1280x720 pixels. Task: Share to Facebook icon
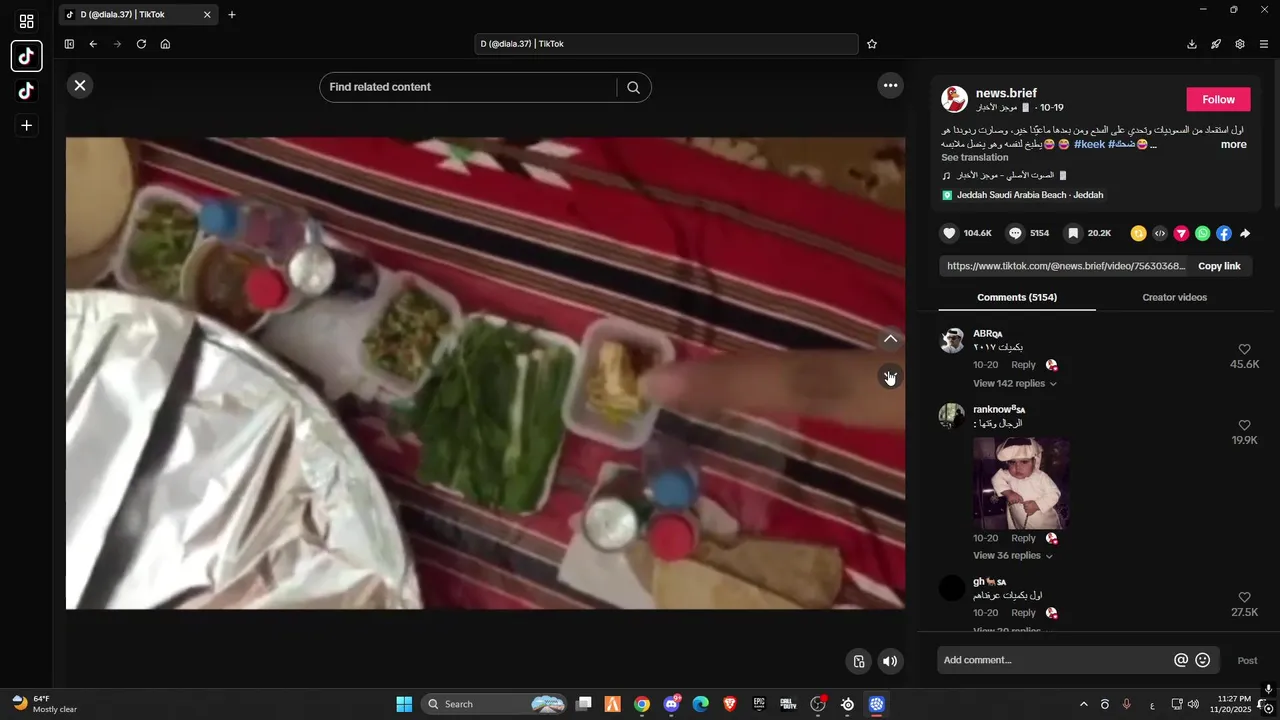pyautogui.click(x=1224, y=233)
